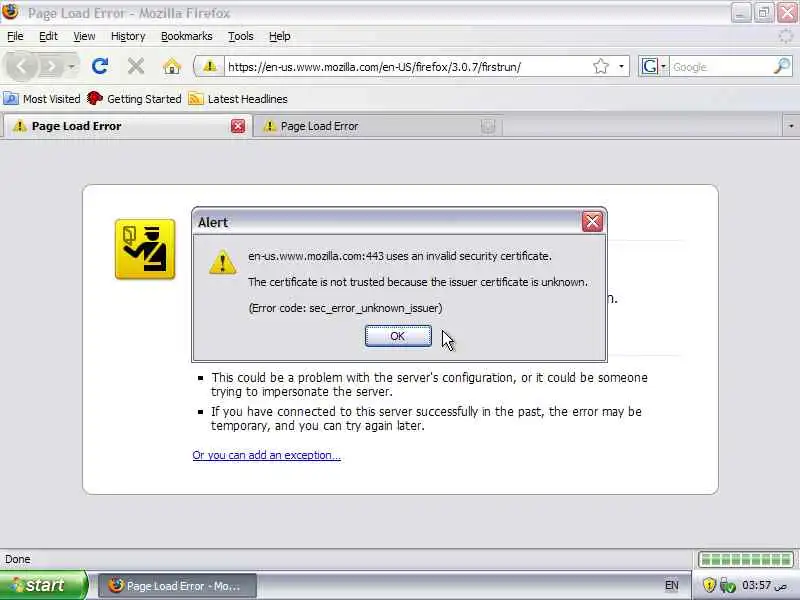
Task: Open the Google search engine selector
Action: (x=654, y=66)
